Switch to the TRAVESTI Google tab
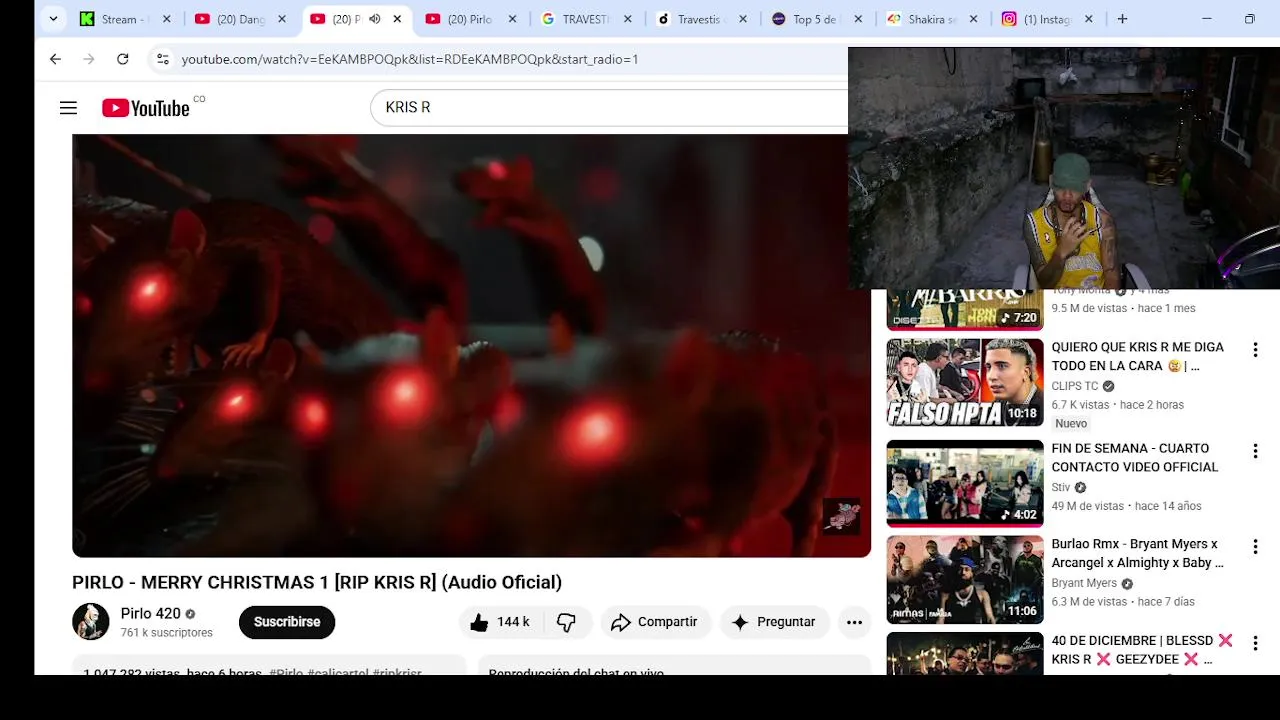Screen dimensions: 1280x720 (586, 19)
